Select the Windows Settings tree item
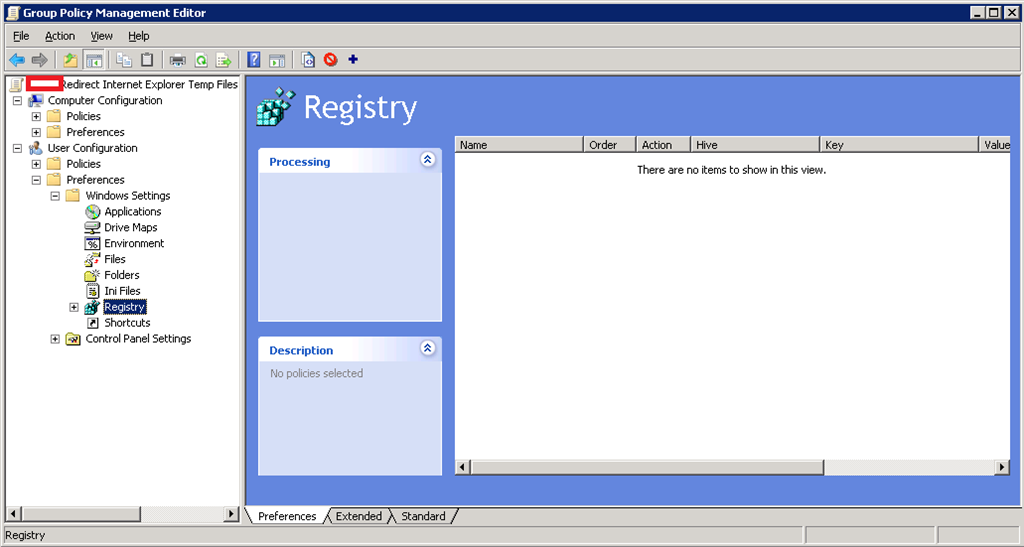 (x=128, y=196)
